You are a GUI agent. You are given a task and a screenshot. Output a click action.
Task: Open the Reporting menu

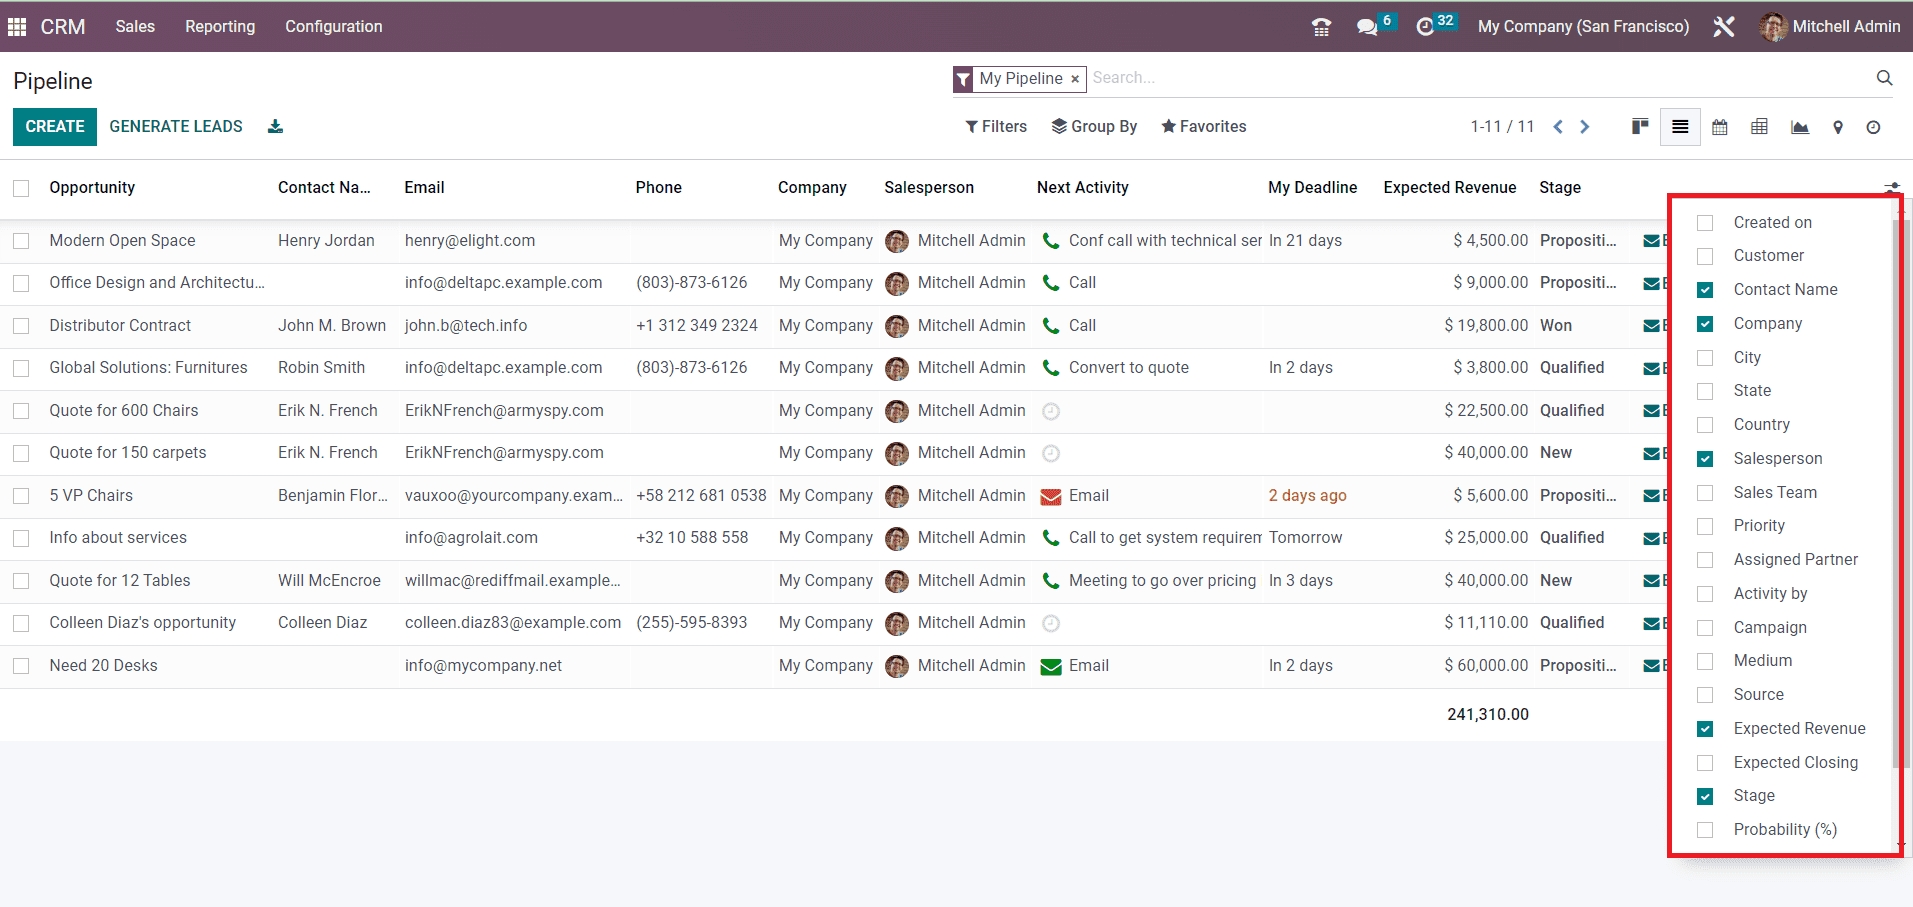click(x=220, y=27)
